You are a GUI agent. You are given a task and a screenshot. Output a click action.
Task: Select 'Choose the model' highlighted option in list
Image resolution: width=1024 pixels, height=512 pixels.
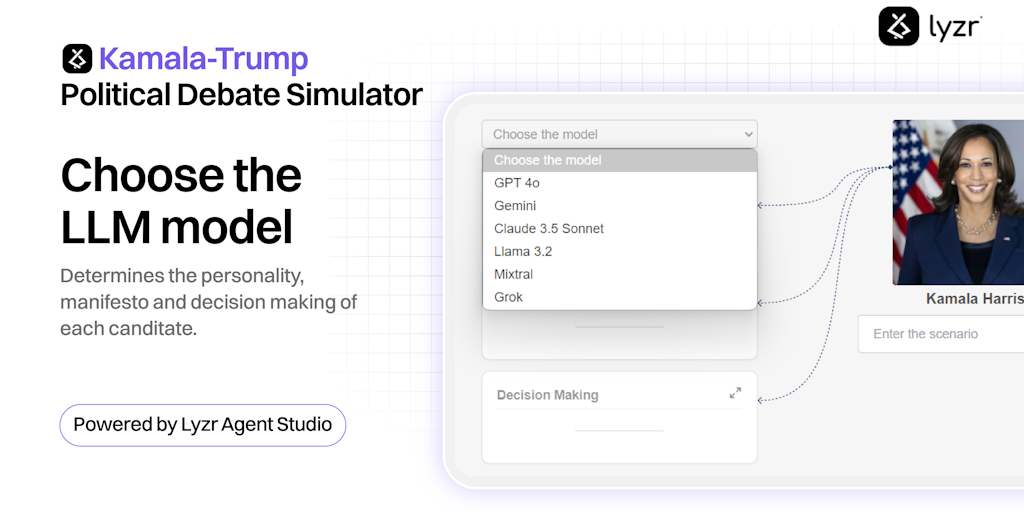(x=619, y=160)
